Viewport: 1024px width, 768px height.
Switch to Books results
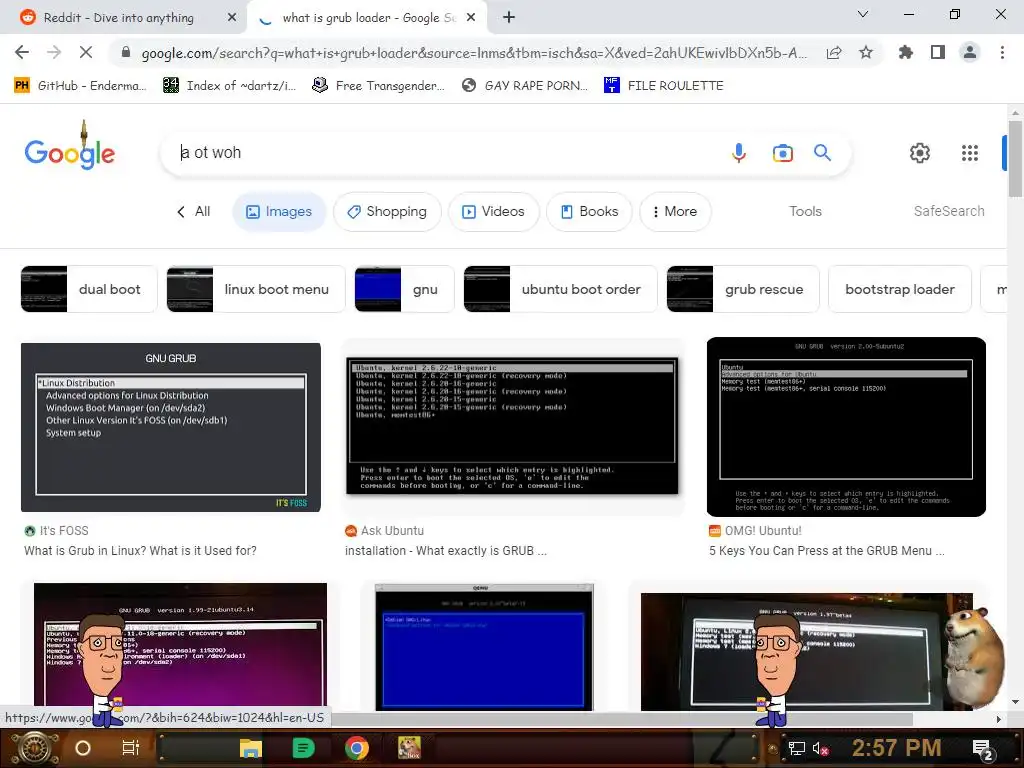coord(589,212)
